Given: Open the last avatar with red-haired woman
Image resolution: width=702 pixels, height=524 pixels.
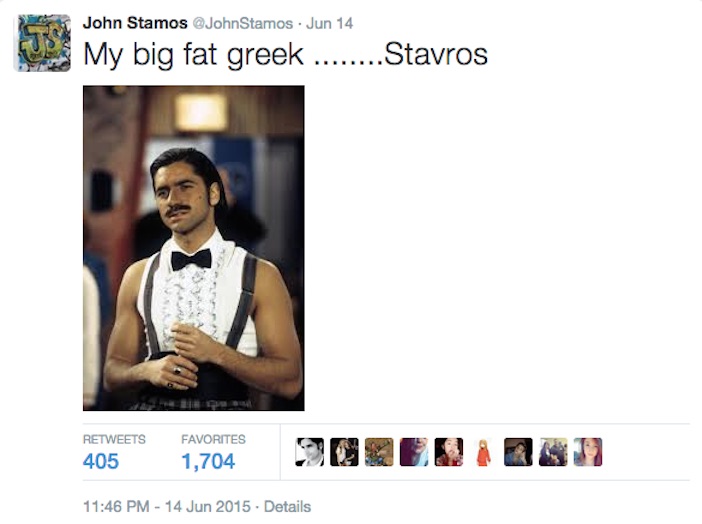Looking at the screenshot, I should (x=588, y=452).
